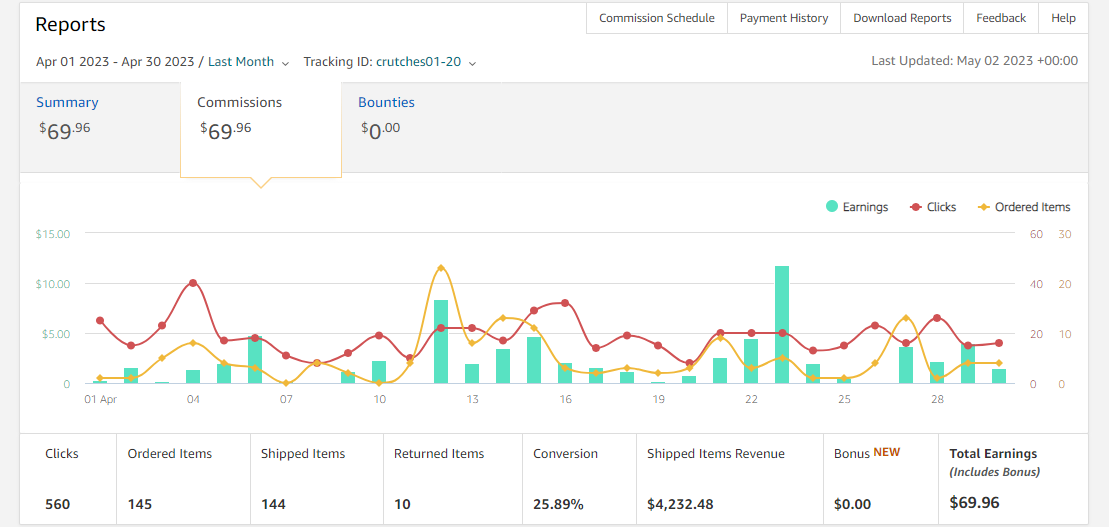Select the Commissions tab

coord(261,129)
